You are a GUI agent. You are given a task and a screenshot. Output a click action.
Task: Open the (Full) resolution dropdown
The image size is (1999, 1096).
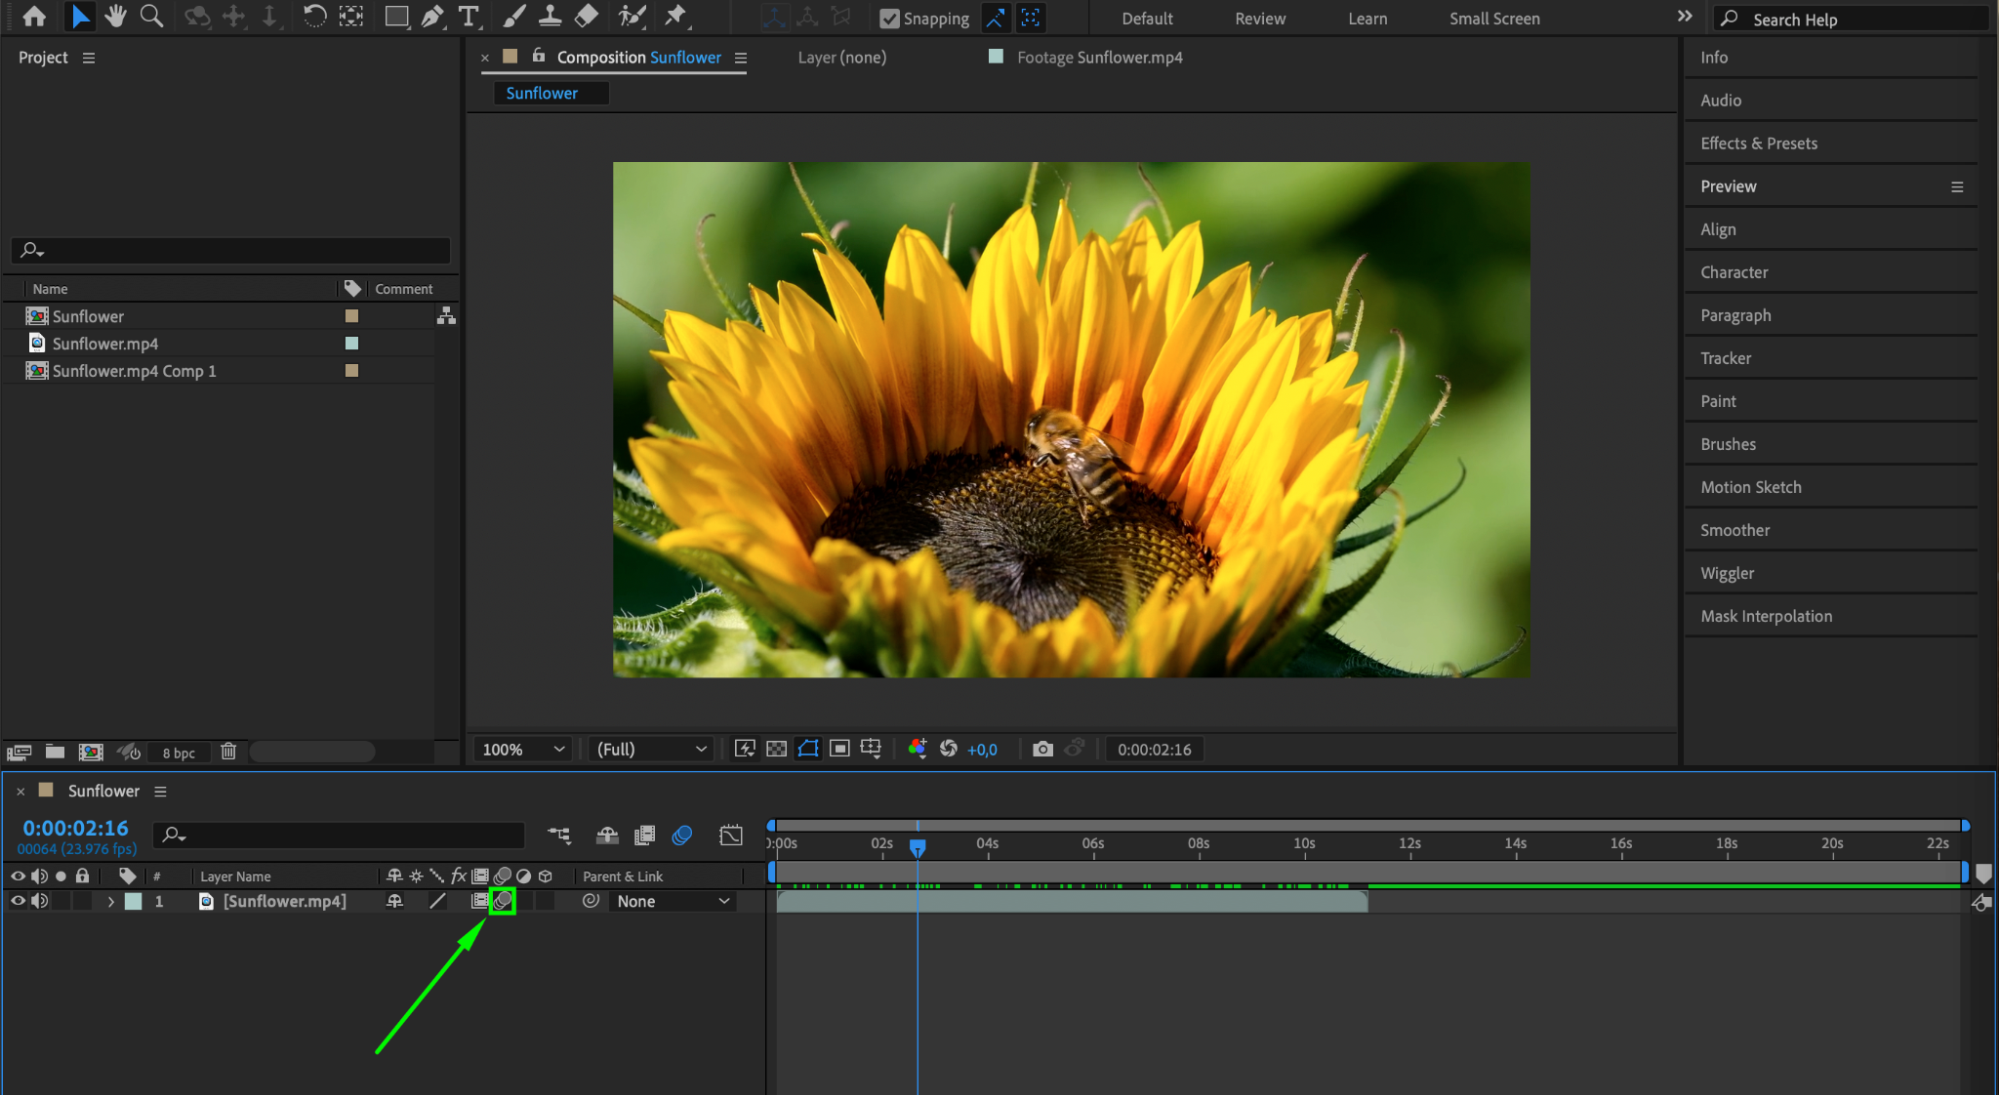coord(651,749)
